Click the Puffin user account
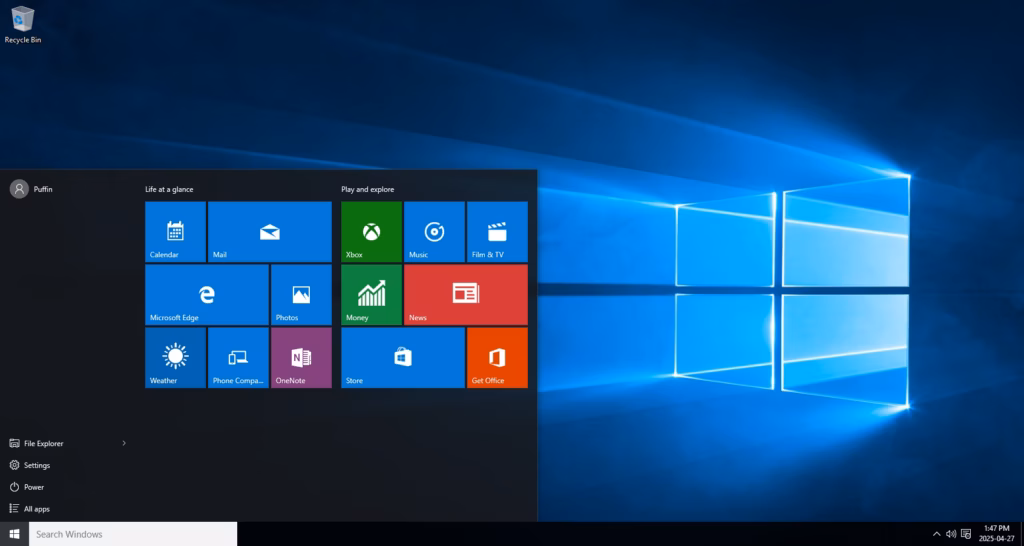The width and height of the screenshot is (1024, 546). click(31, 189)
